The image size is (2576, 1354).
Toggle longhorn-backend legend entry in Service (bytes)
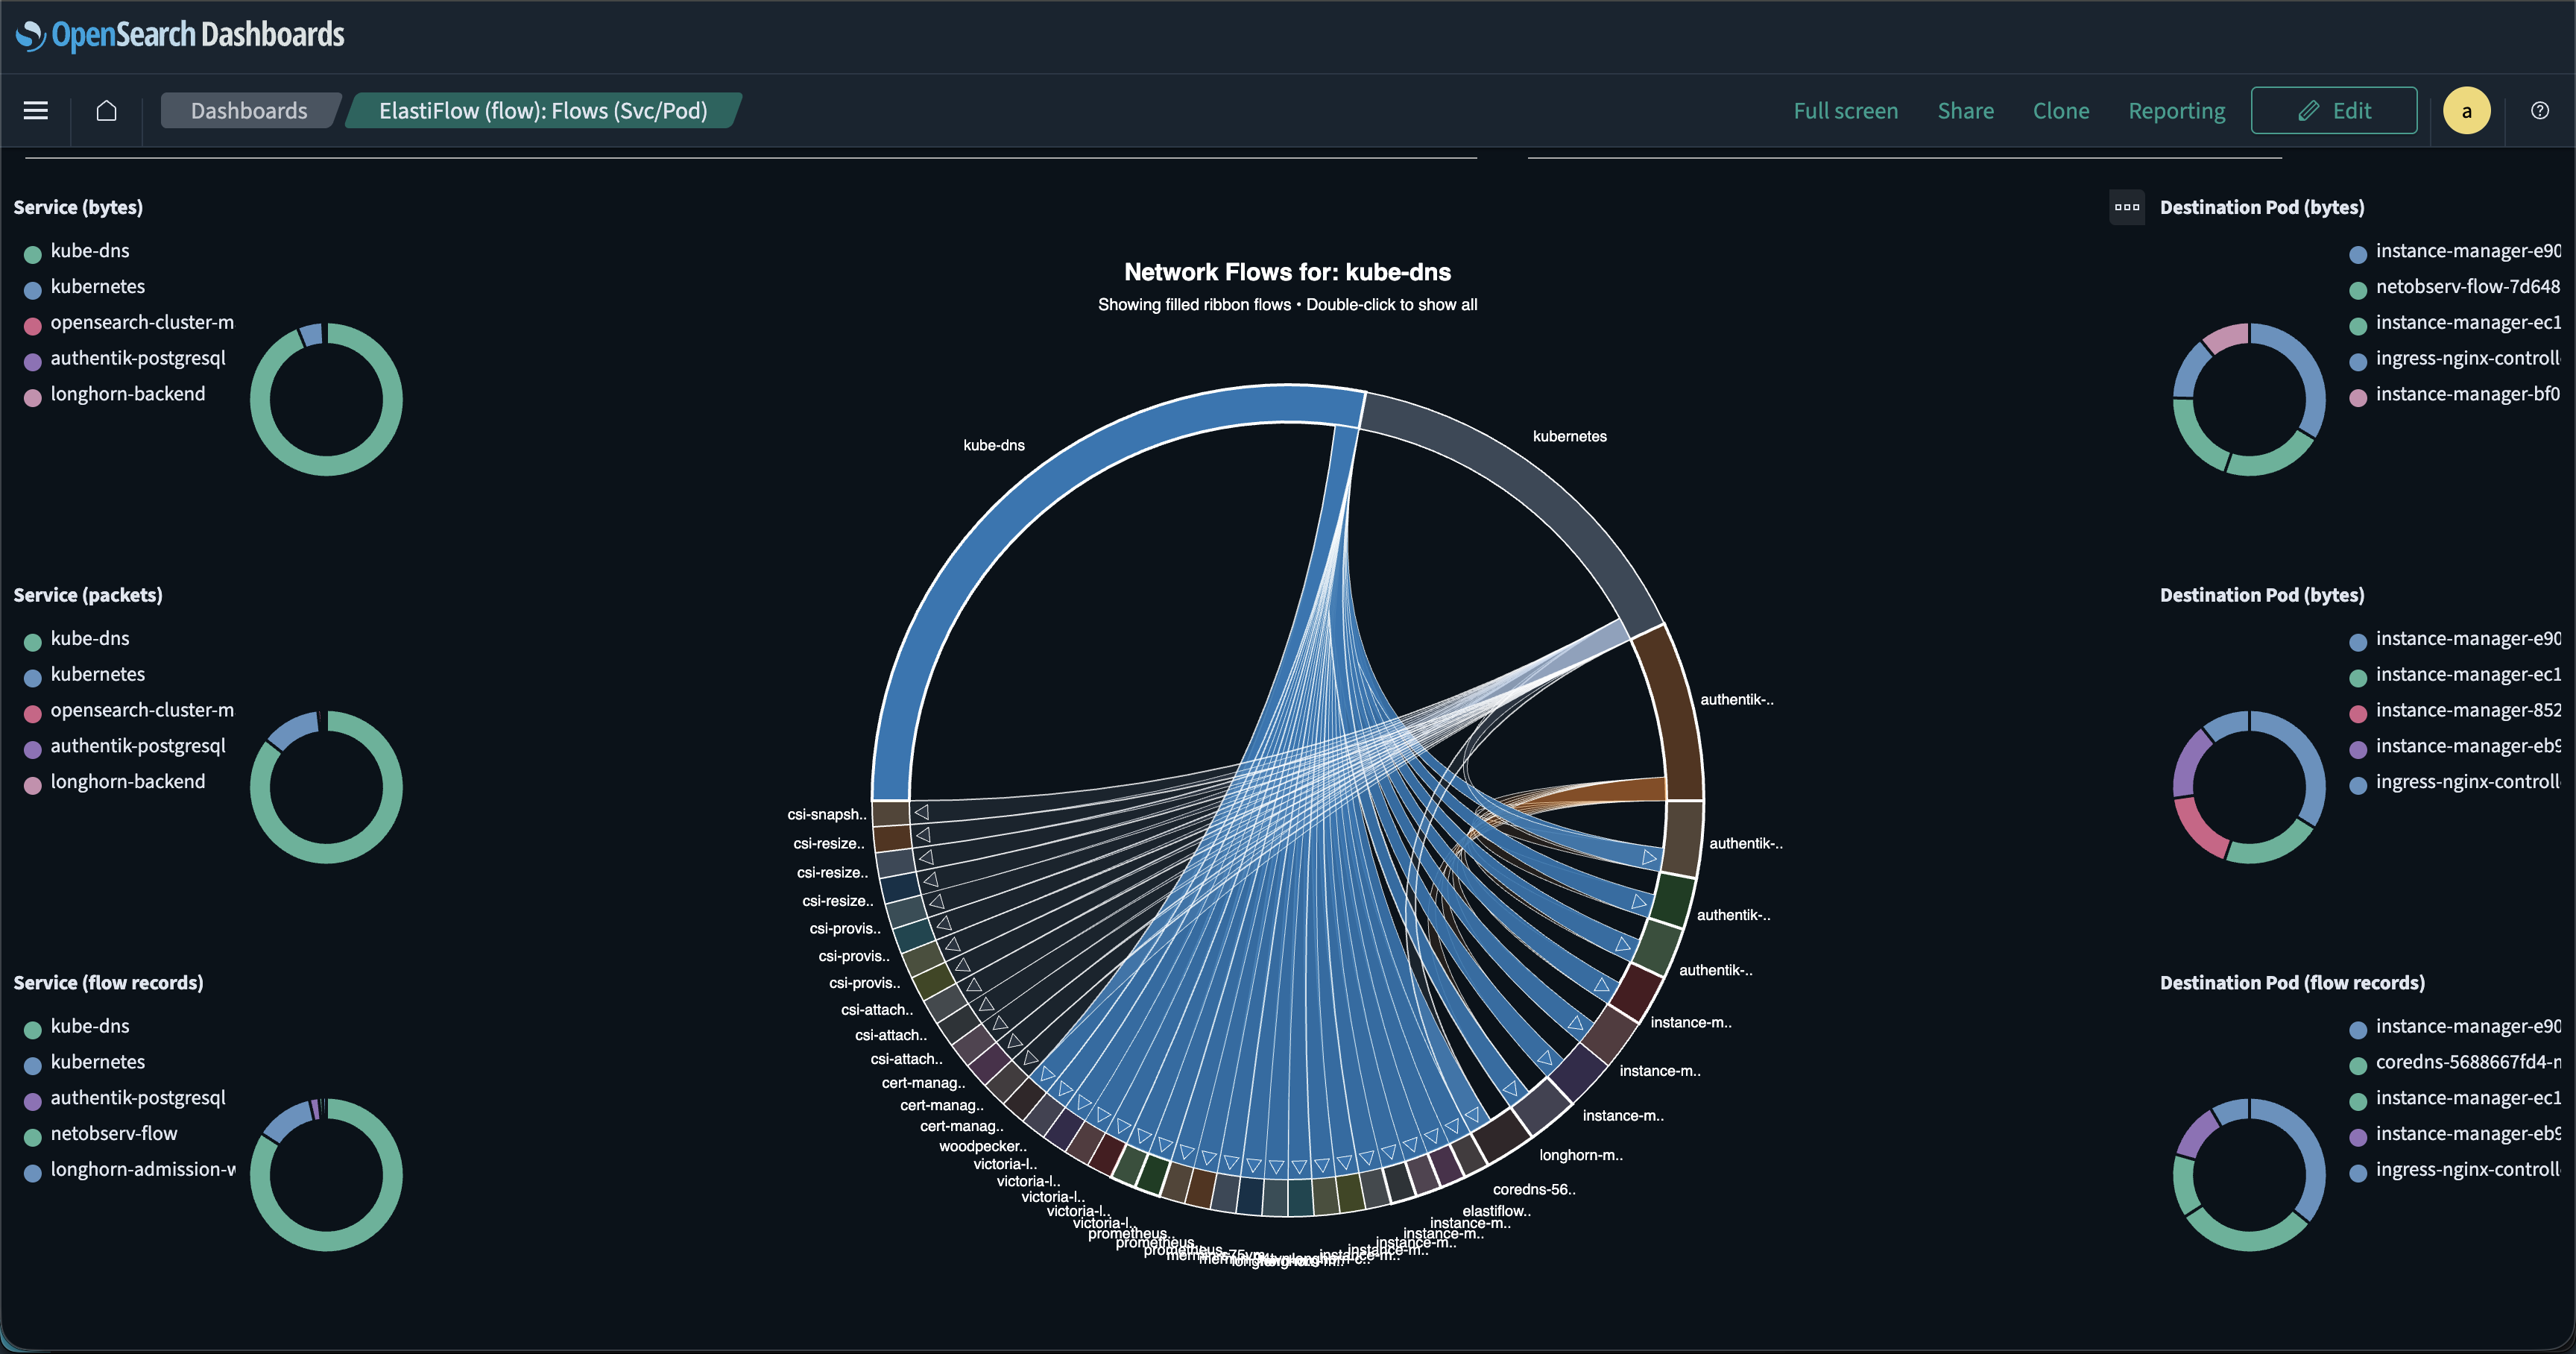coord(127,394)
